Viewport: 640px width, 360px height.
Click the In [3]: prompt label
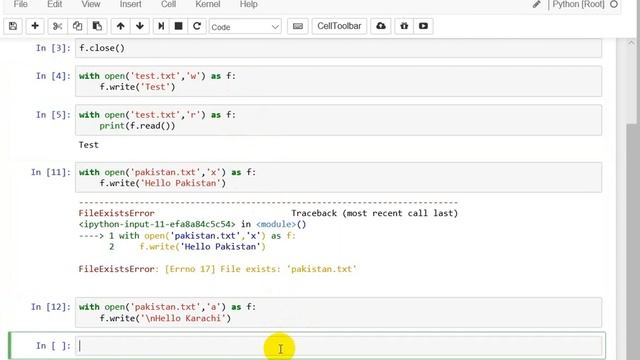tap(53, 48)
